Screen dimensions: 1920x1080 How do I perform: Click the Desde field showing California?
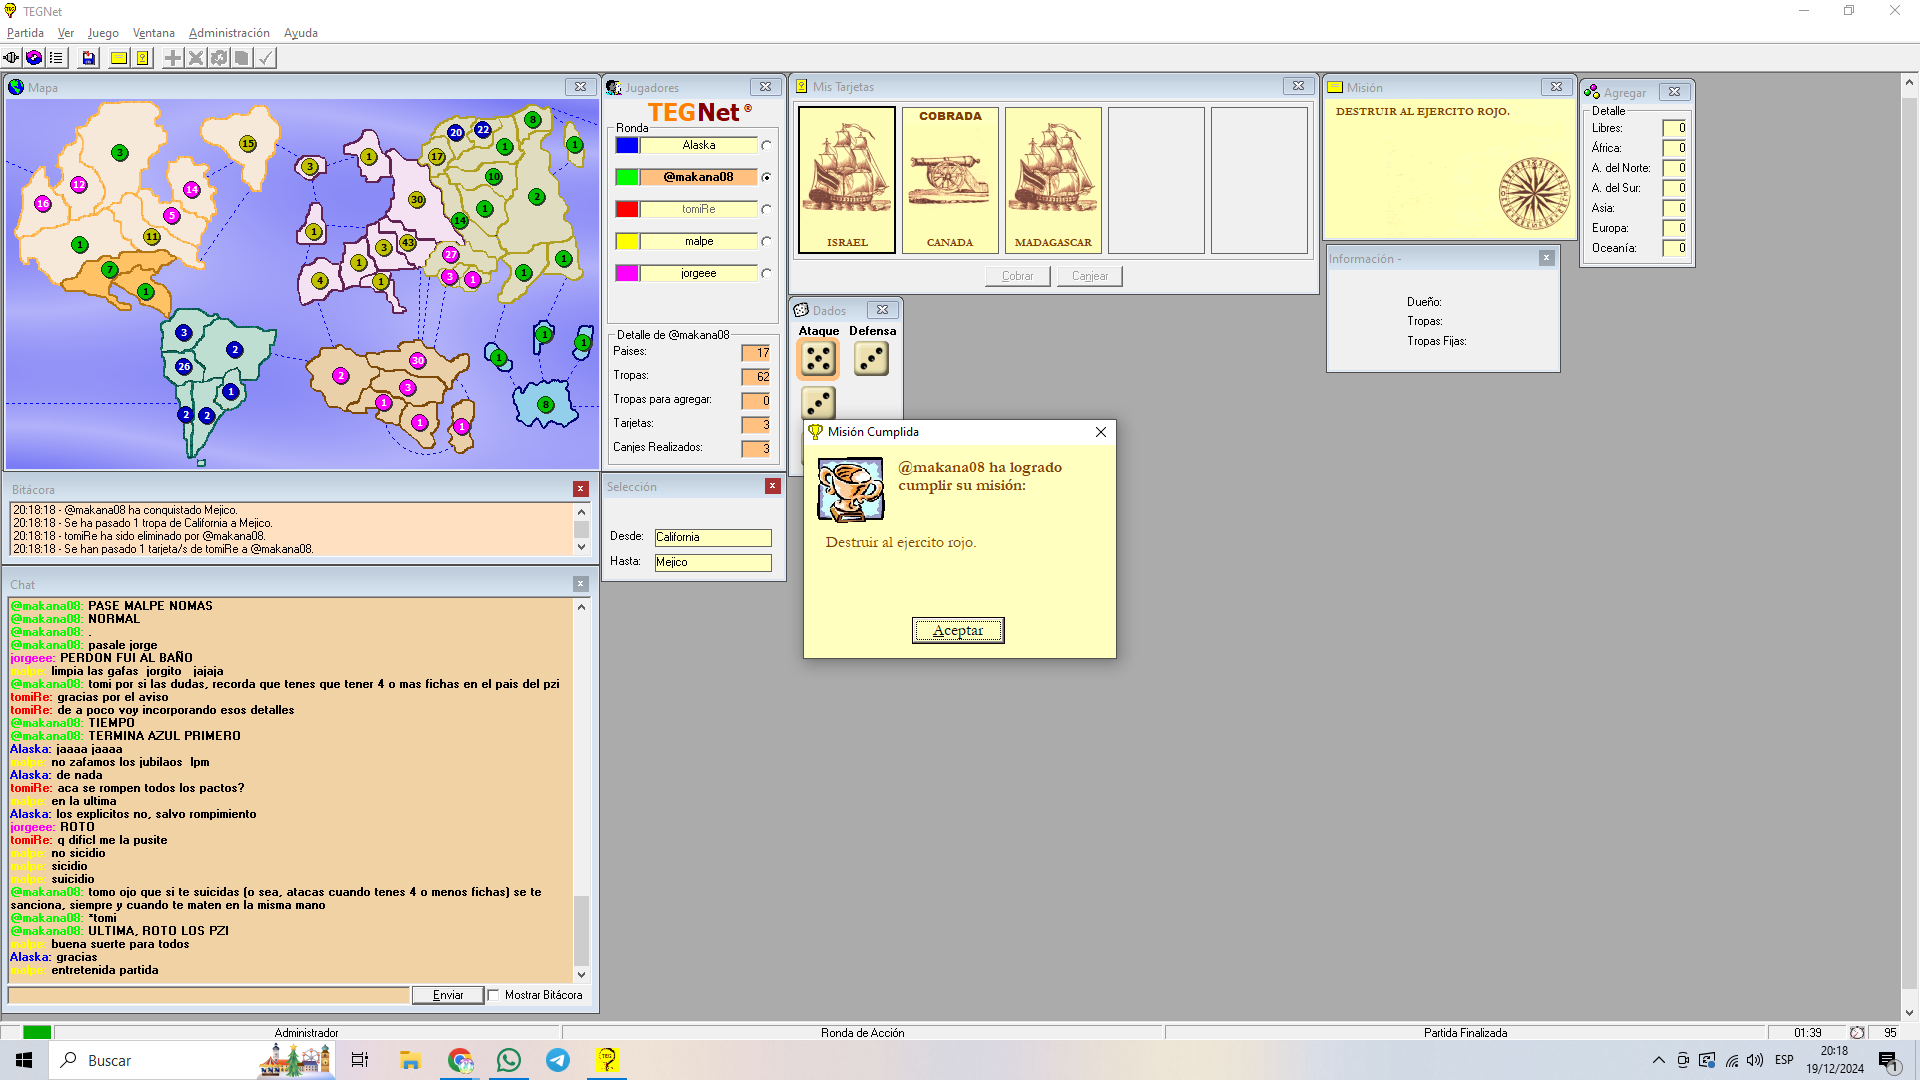[713, 537]
